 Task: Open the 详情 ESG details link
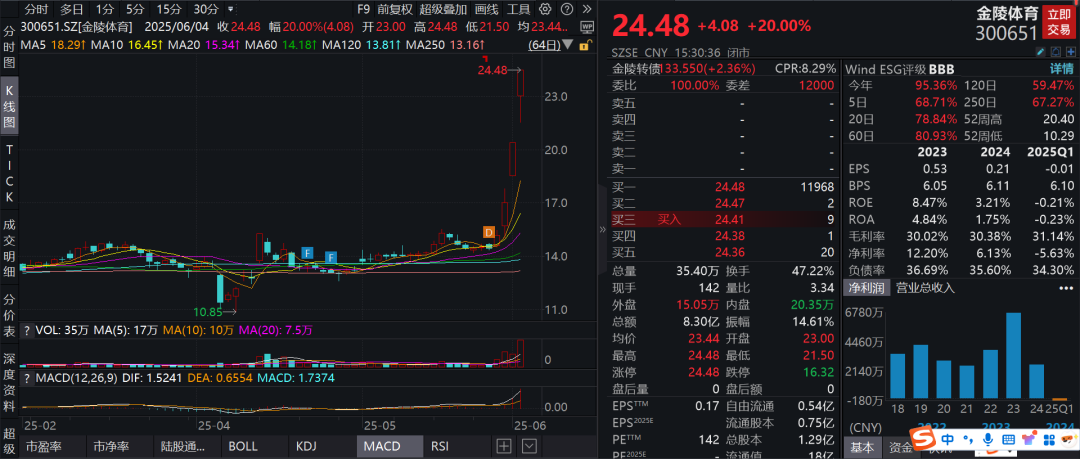coord(1061,69)
